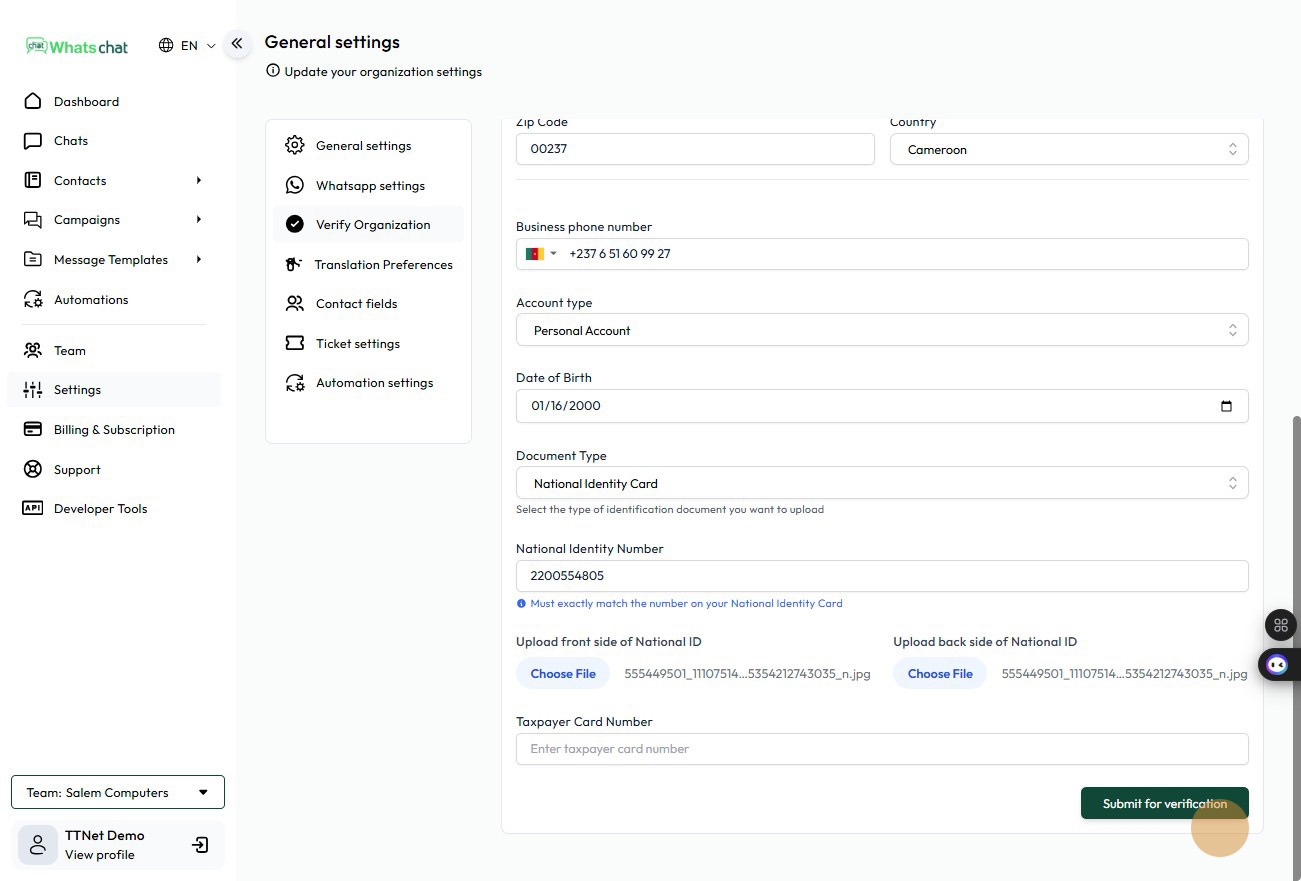Collapse the sidebar with double-chevron icon
Viewport: 1301px width, 881px height.
click(237, 44)
